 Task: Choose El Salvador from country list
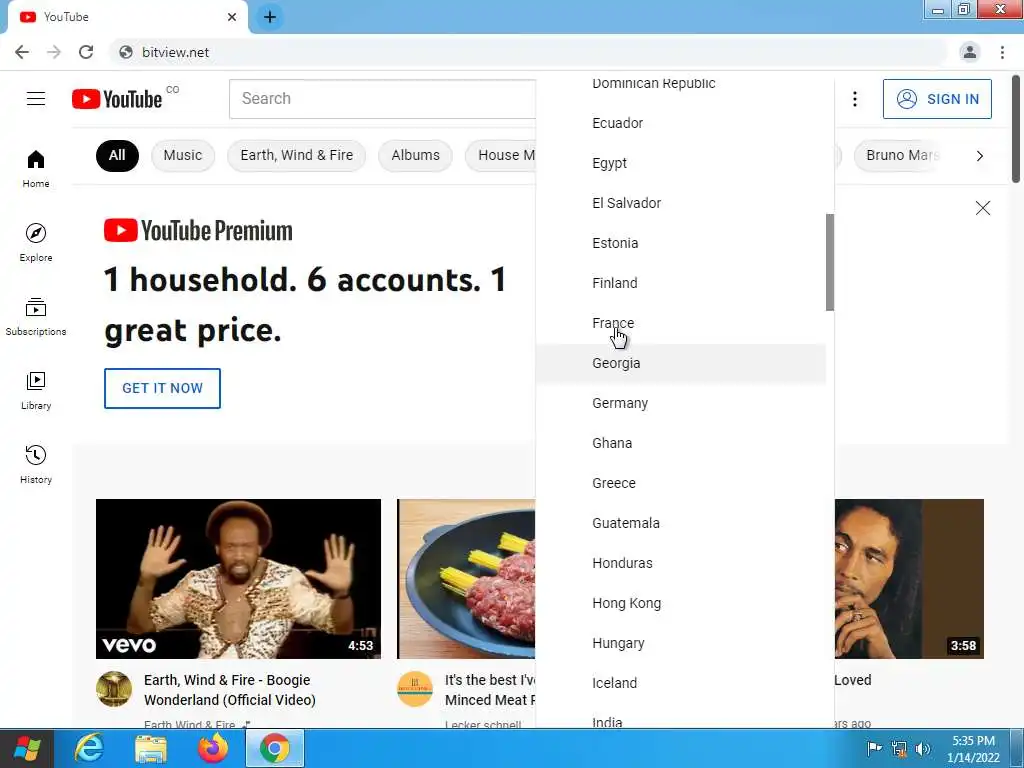coord(680,203)
